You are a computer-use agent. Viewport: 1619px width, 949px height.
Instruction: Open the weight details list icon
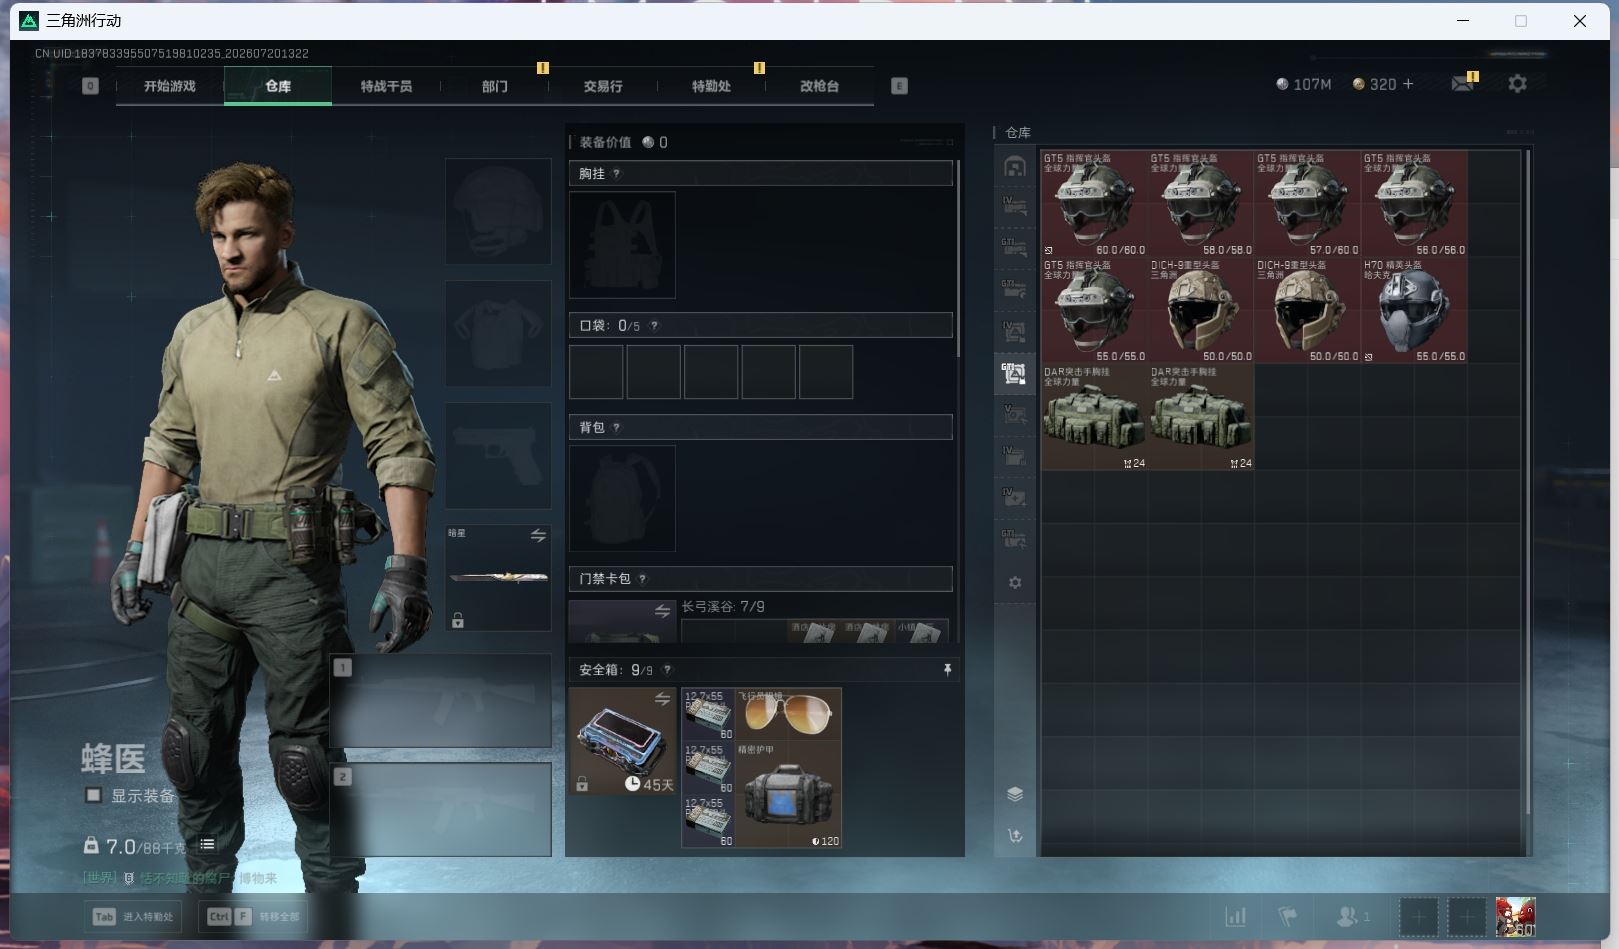(x=207, y=845)
